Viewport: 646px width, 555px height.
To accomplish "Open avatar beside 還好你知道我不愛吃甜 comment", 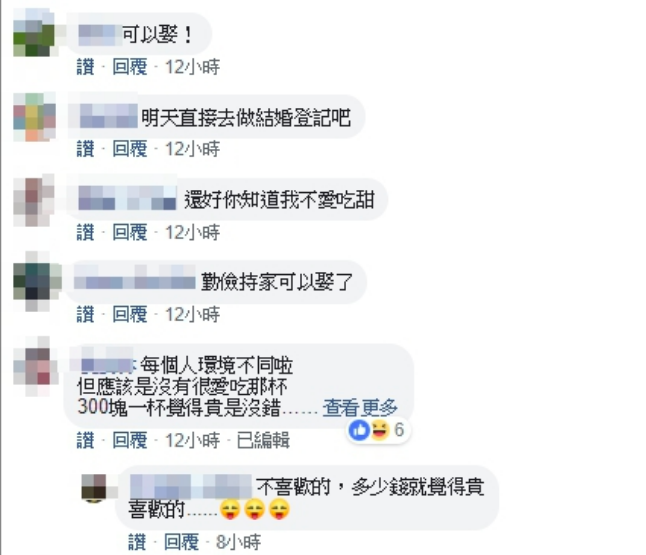I will pyautogui.click(x=34, y=201).
